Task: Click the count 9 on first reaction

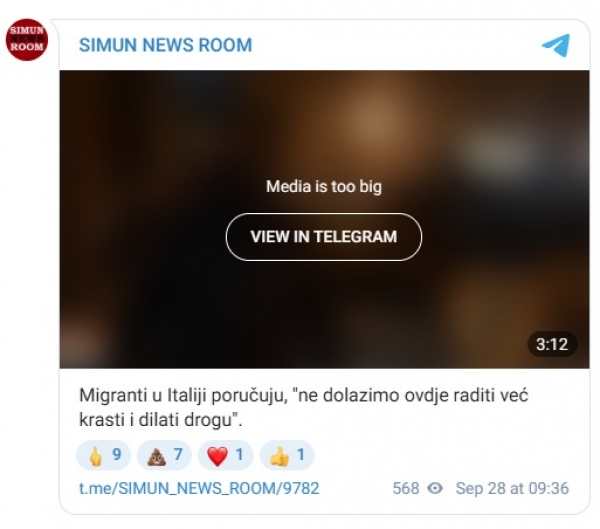Action: 117,454
